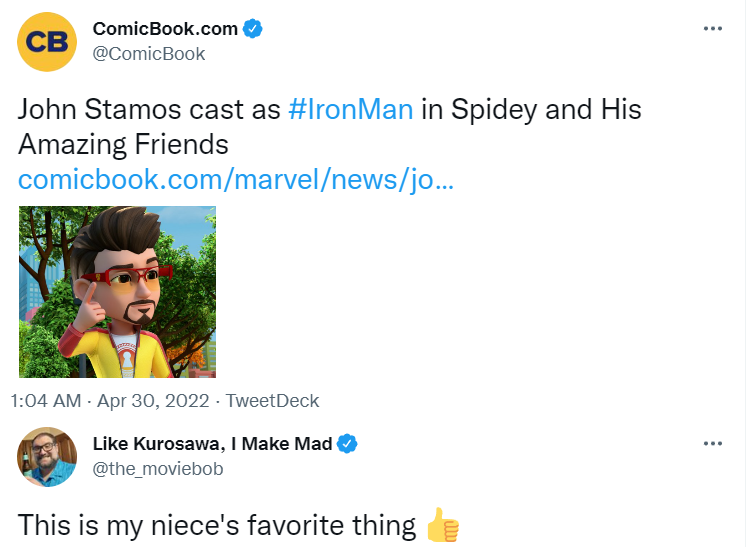Click the "Amazing Friends" tweet text
Viewport: 748px width, 547px height.
(123, 145)
